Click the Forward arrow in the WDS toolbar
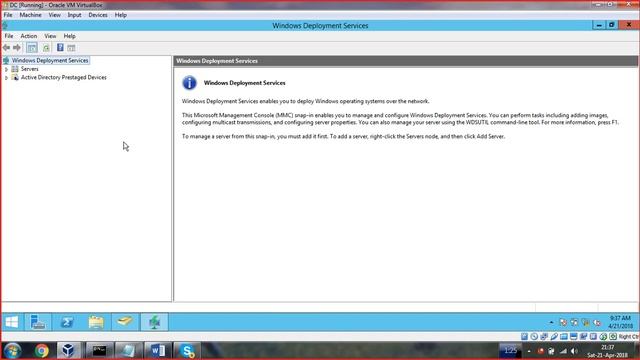 (17, 48)
